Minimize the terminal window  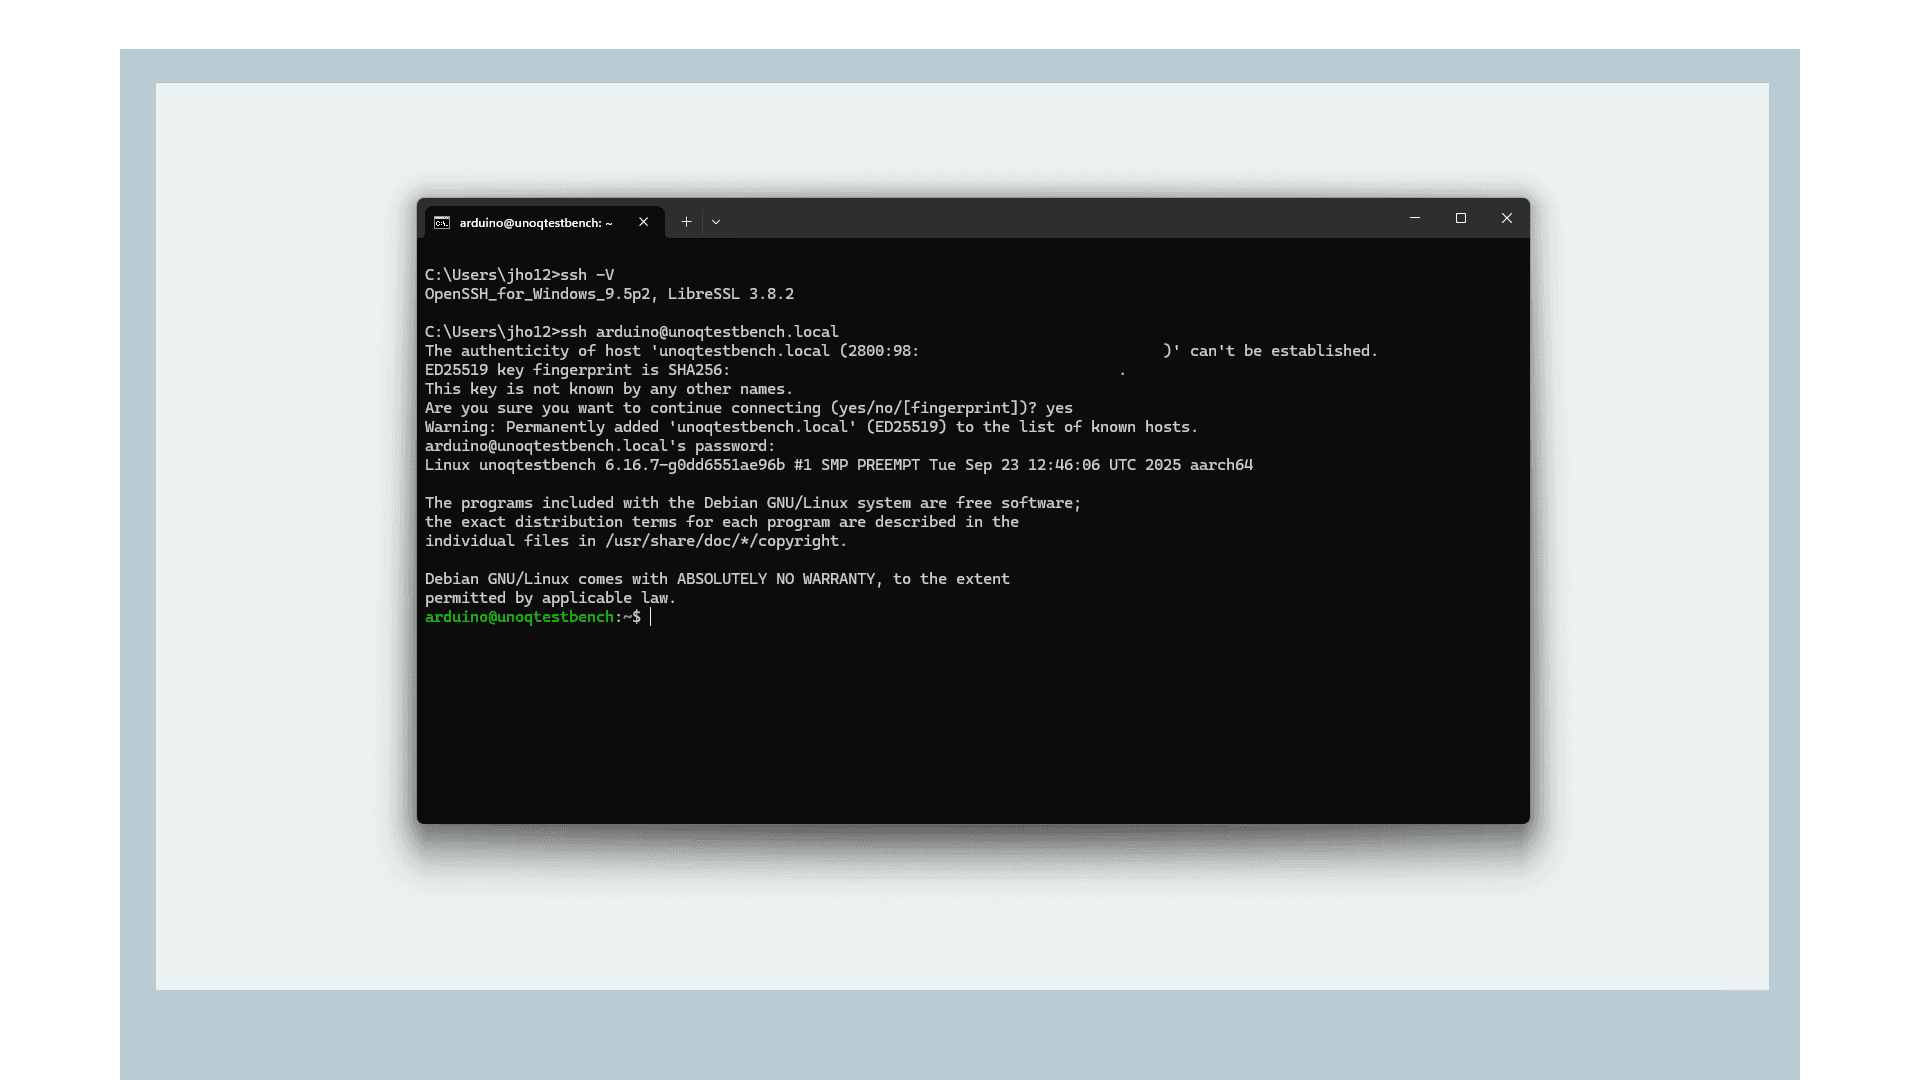point(1413,218)
